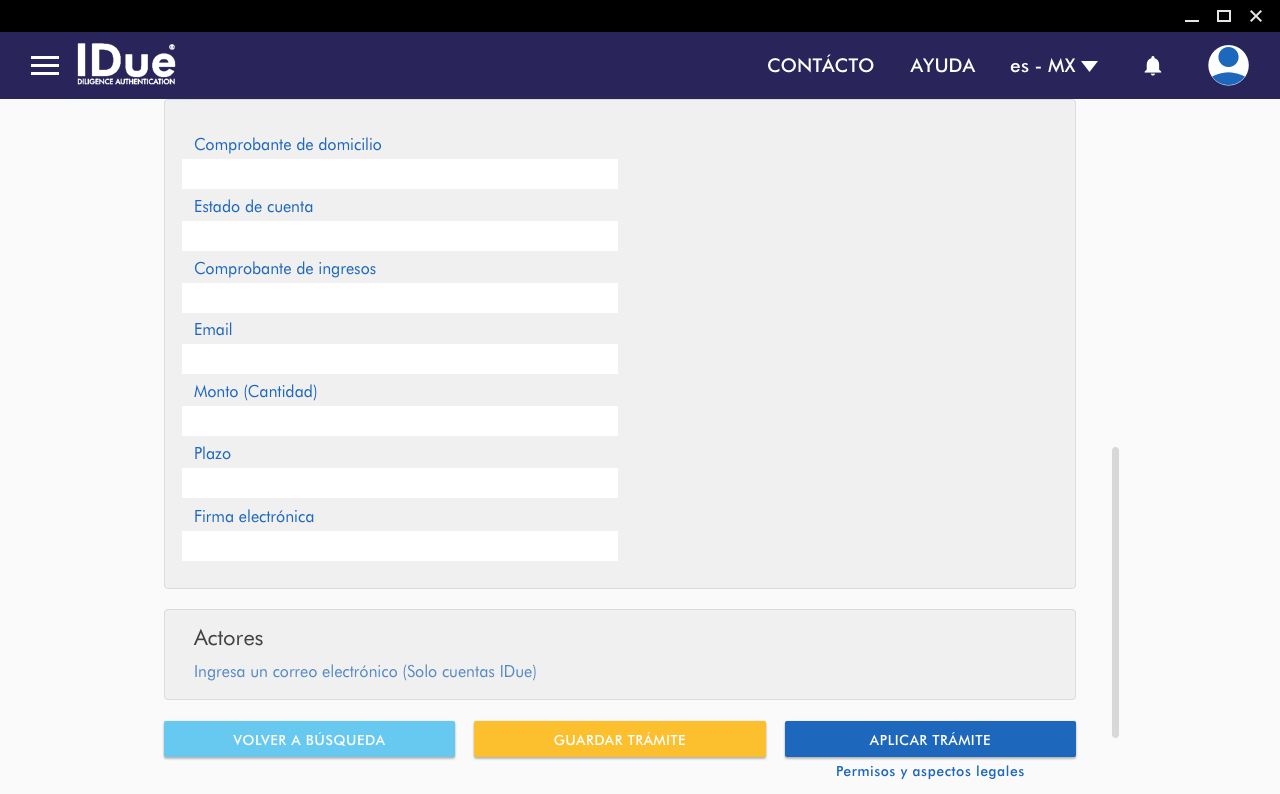The width and height of the screenshot is (1280, 794).
Task: Focus the Monto (Cantidad) input field
Action: pos(400,421)
